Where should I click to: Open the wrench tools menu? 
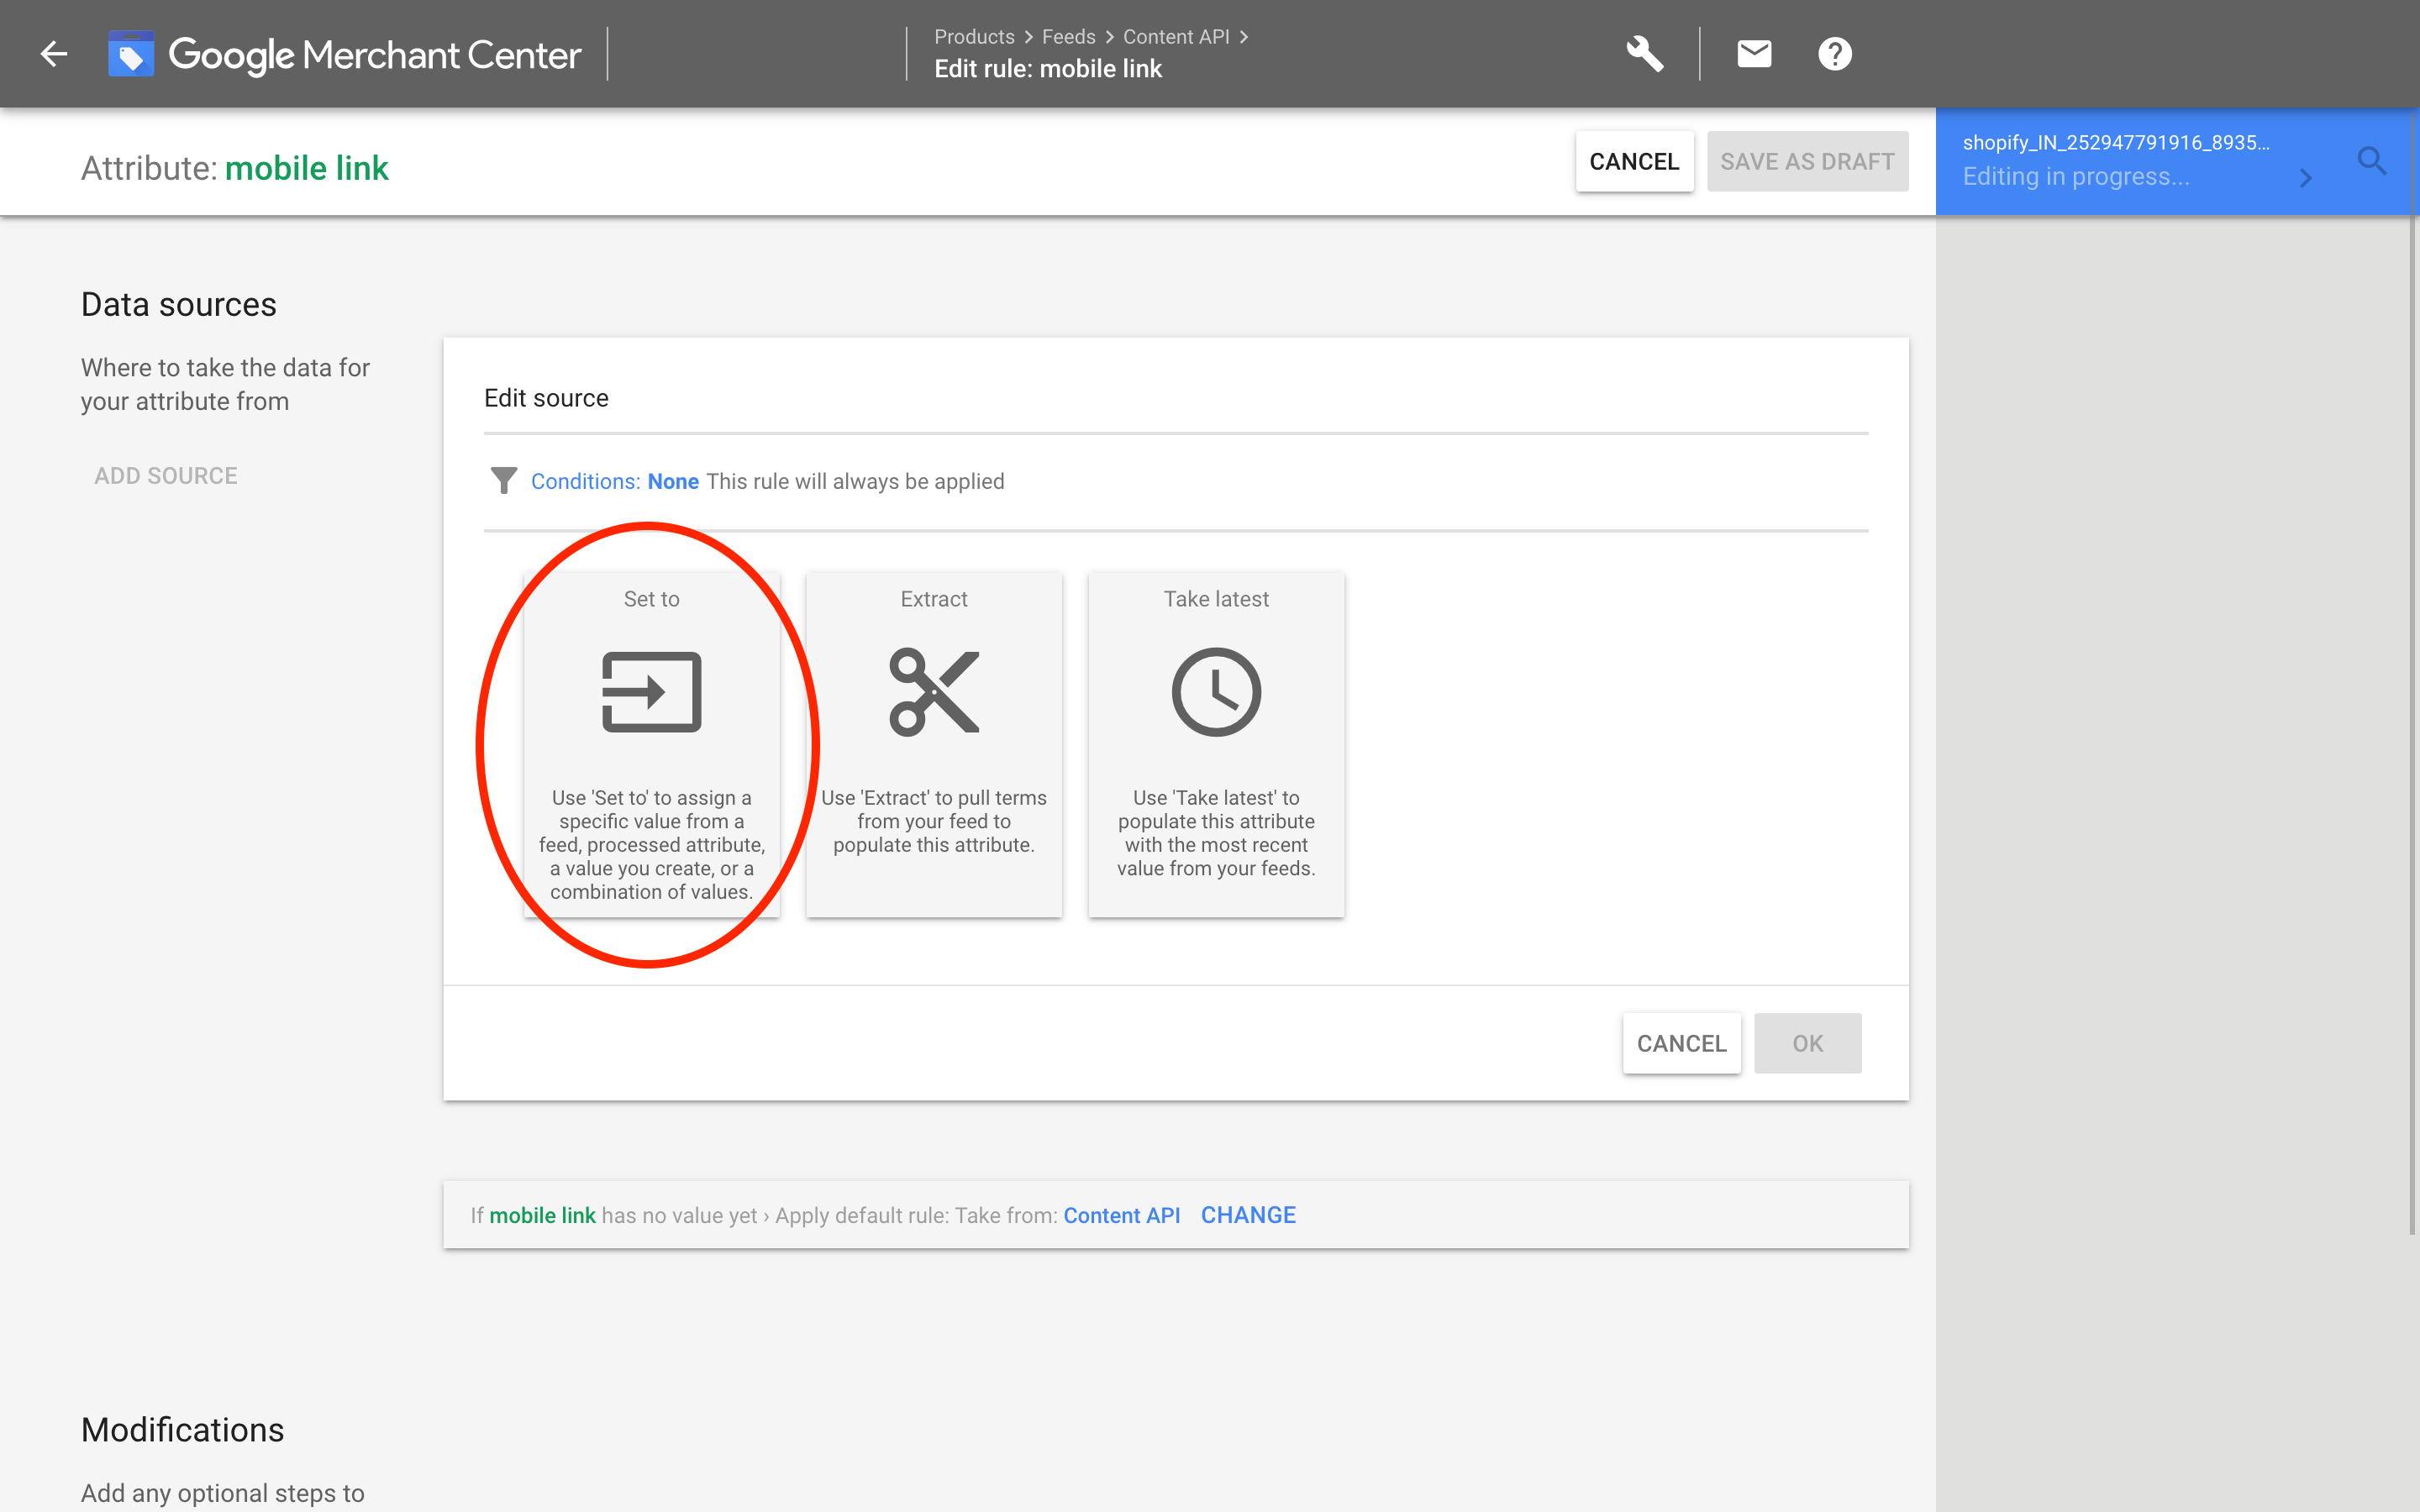coord(1644,54)
